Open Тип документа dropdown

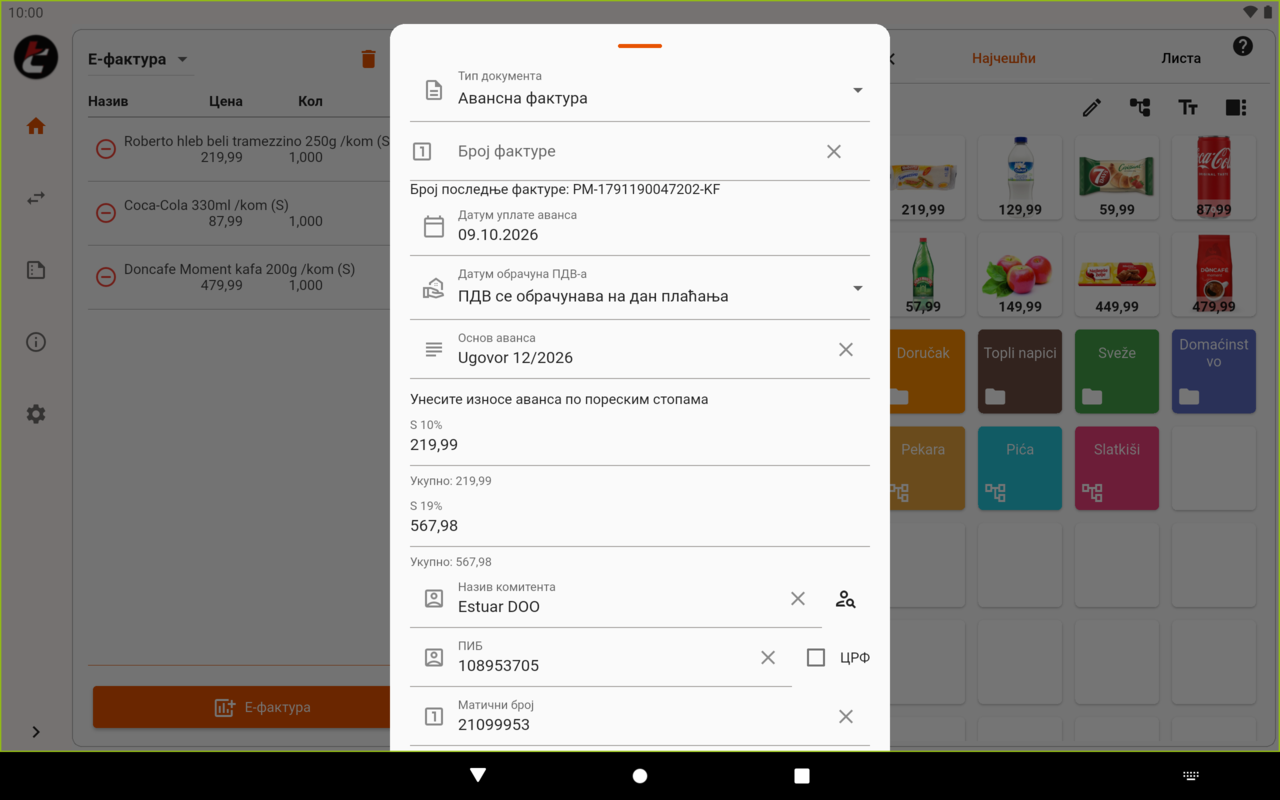[x=640, y=90]
